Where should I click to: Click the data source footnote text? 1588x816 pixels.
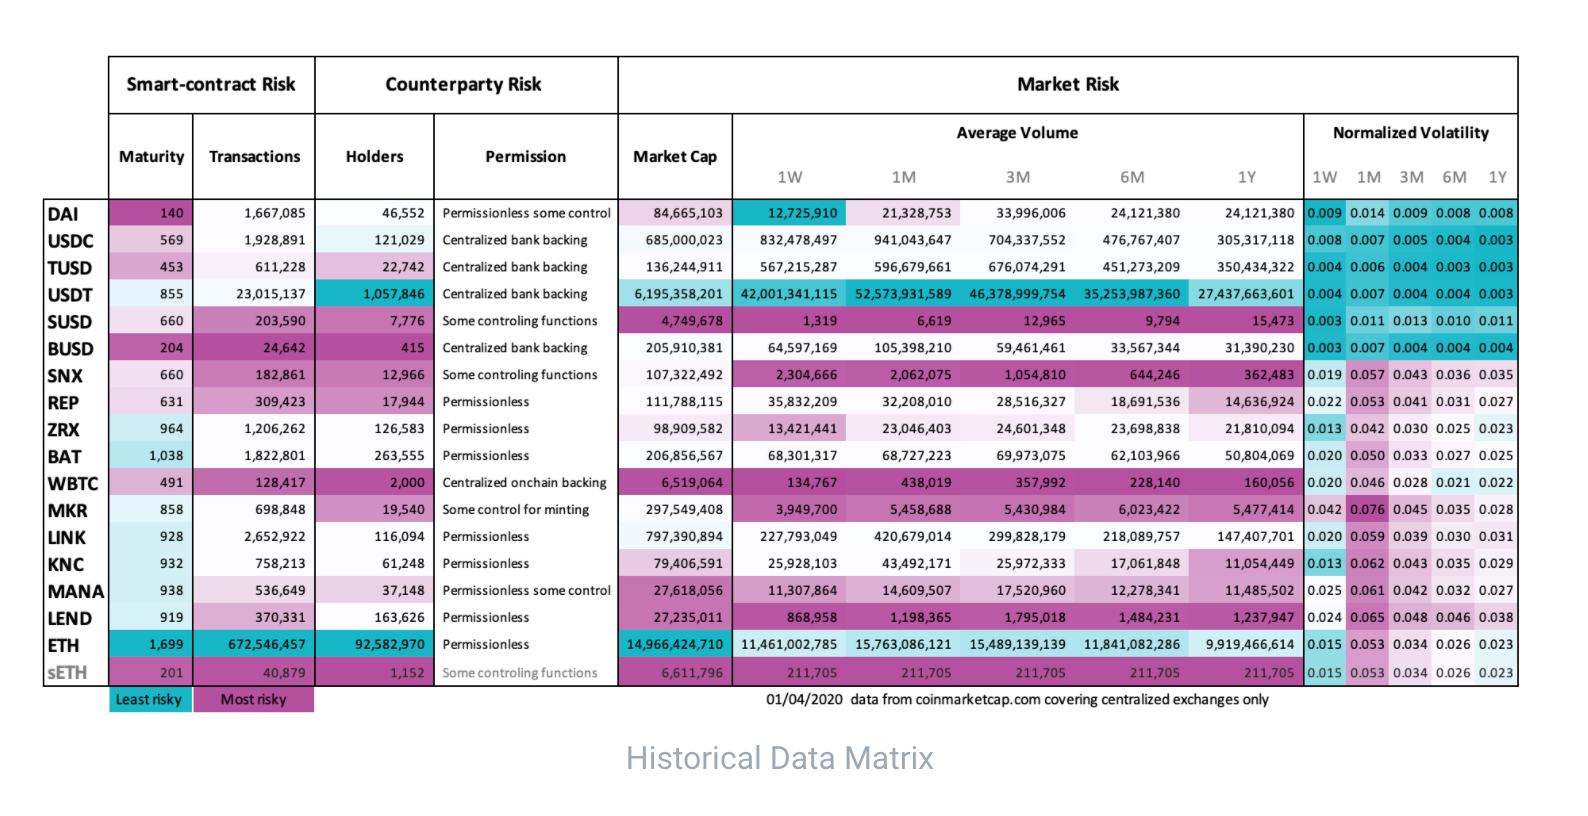pos(1017,700)
